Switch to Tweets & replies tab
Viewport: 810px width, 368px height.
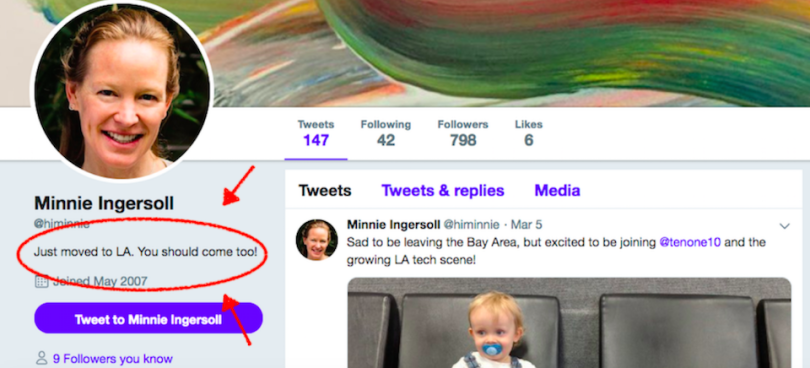click(x=443, y=191)
